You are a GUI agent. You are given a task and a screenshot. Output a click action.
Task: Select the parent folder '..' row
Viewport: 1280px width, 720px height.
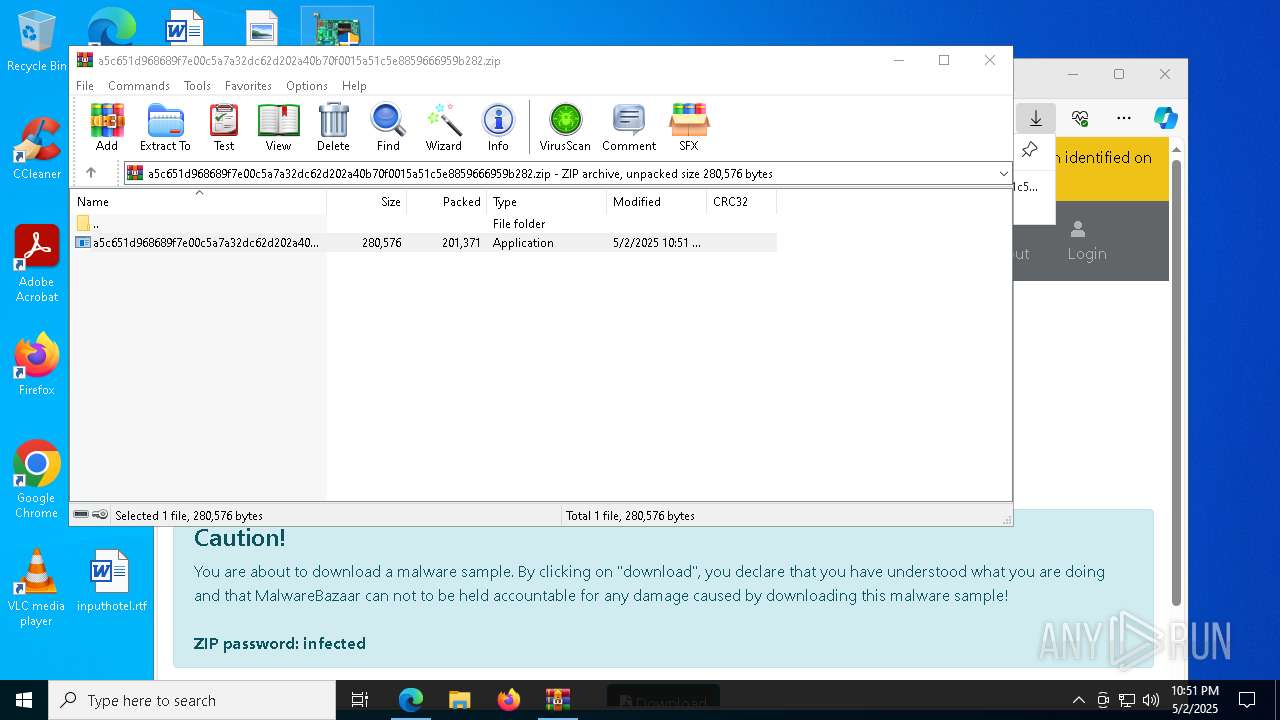point(424,224)
